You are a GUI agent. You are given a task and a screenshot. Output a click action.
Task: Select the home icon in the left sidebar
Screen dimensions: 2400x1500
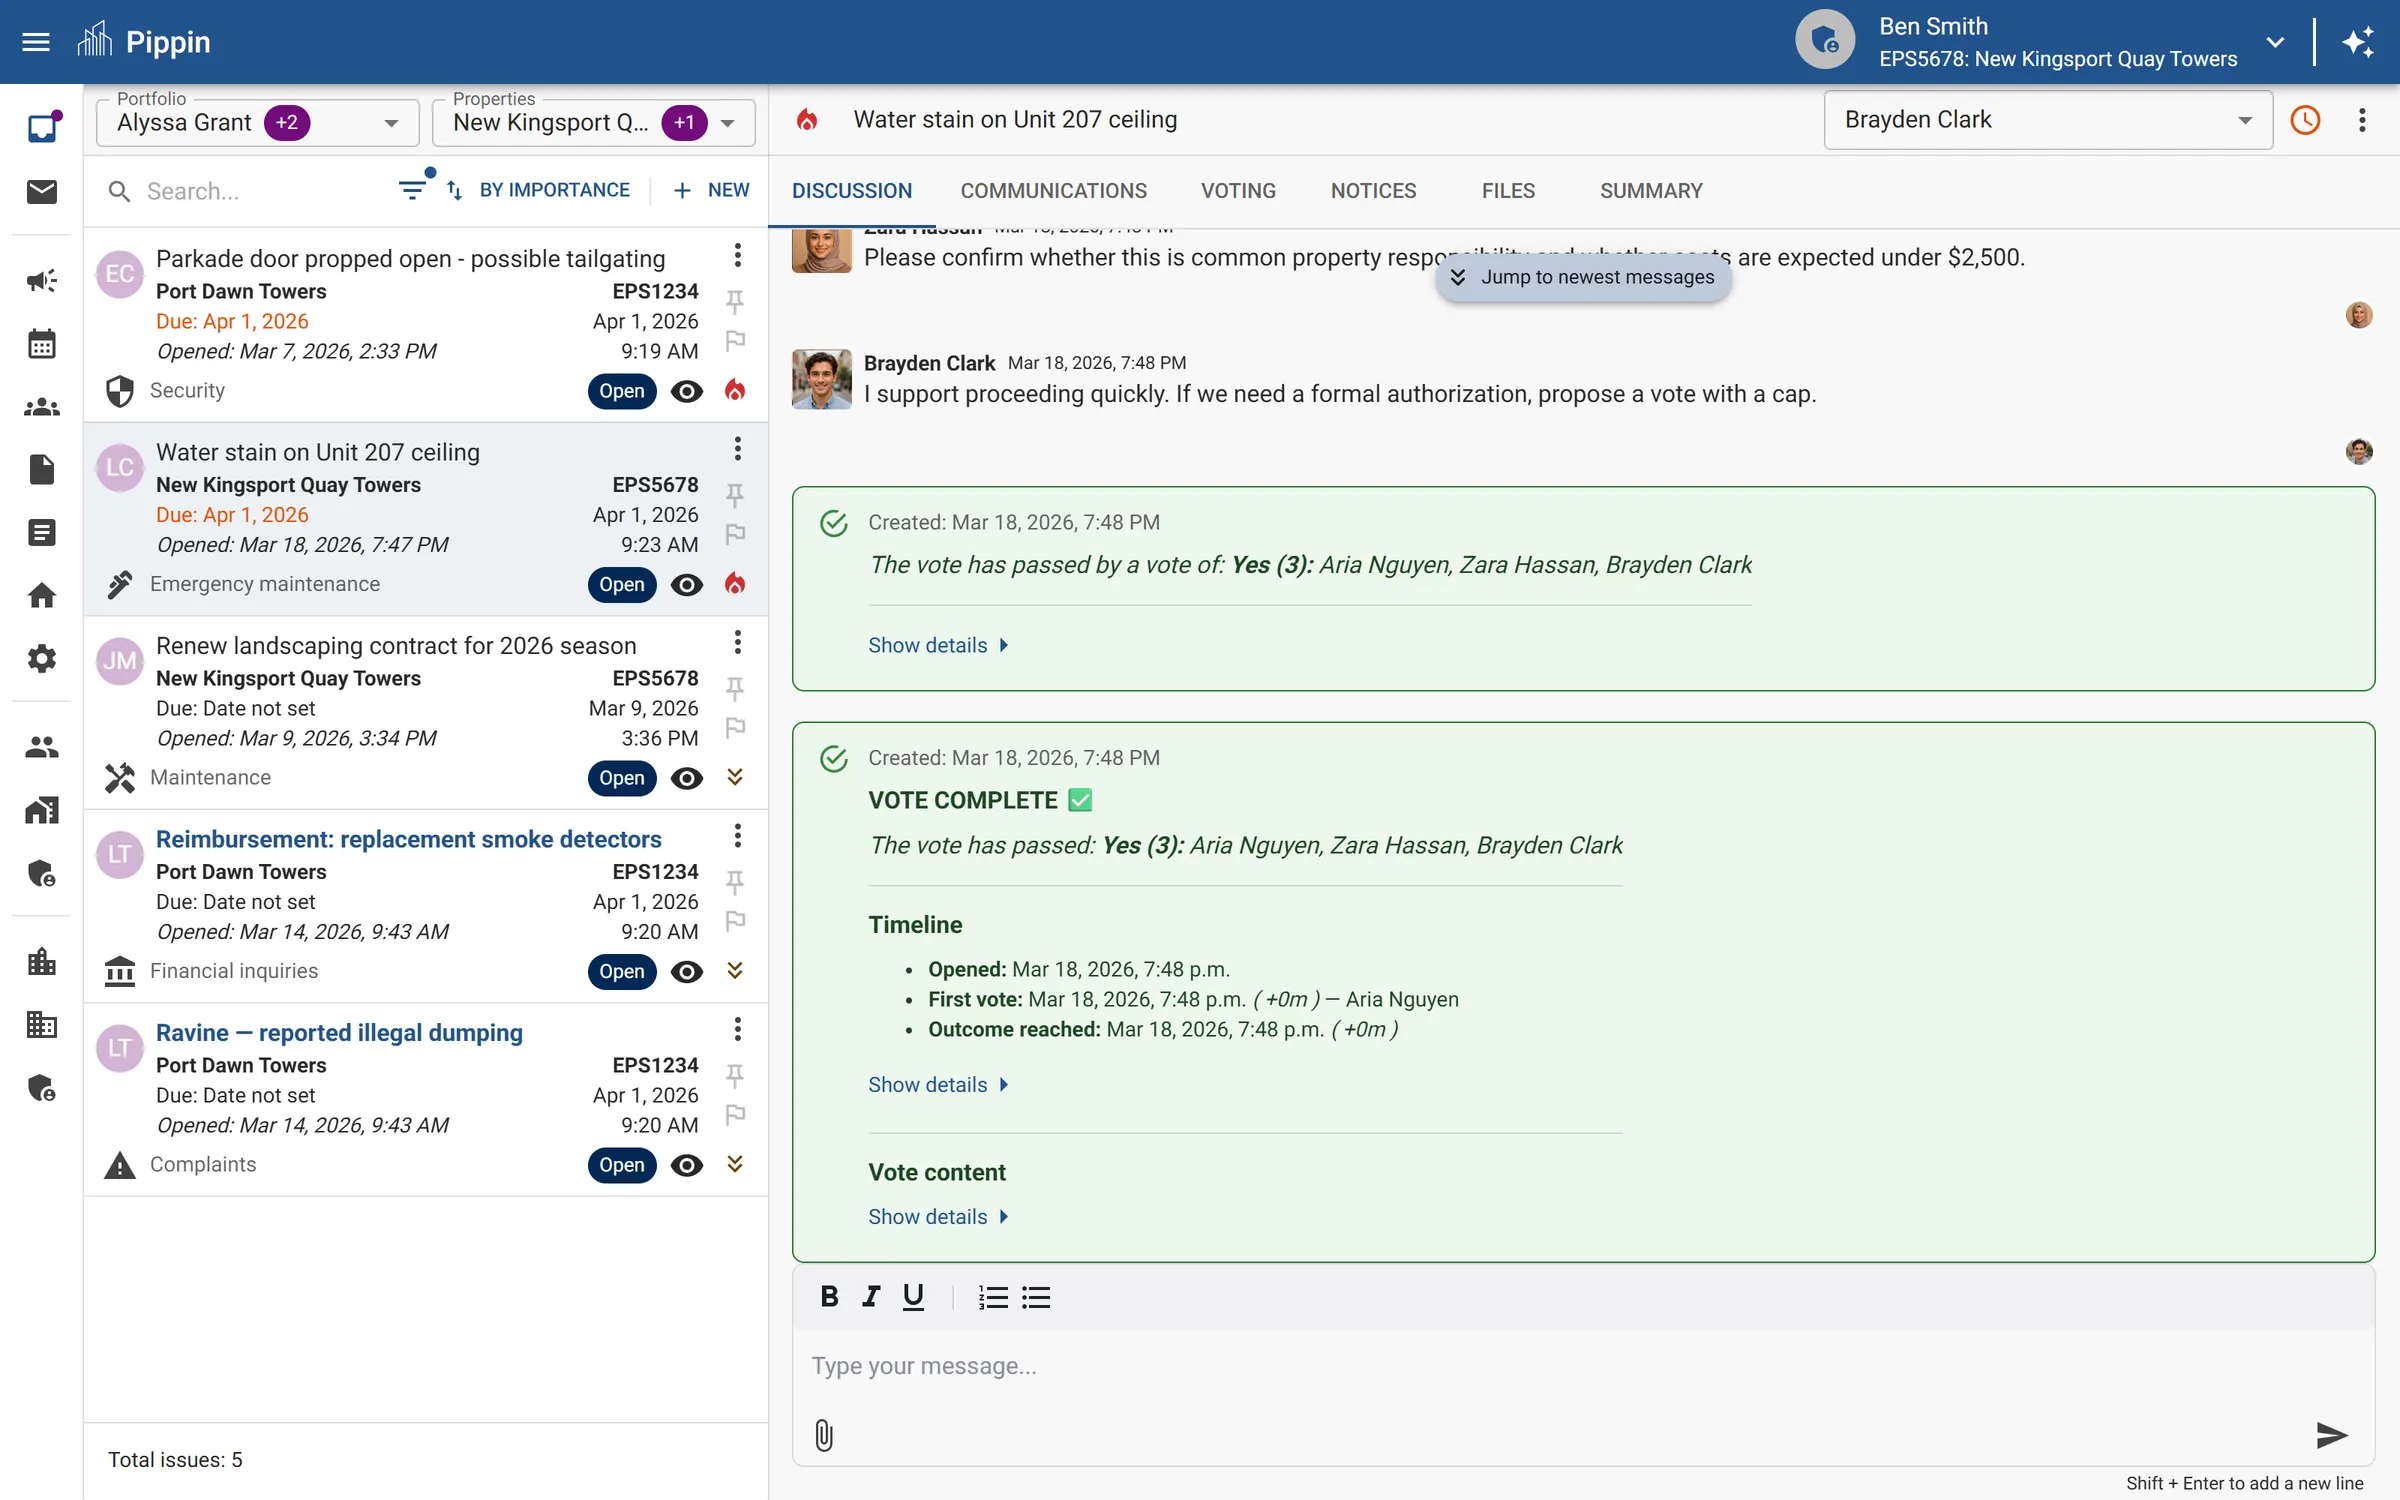41,595
